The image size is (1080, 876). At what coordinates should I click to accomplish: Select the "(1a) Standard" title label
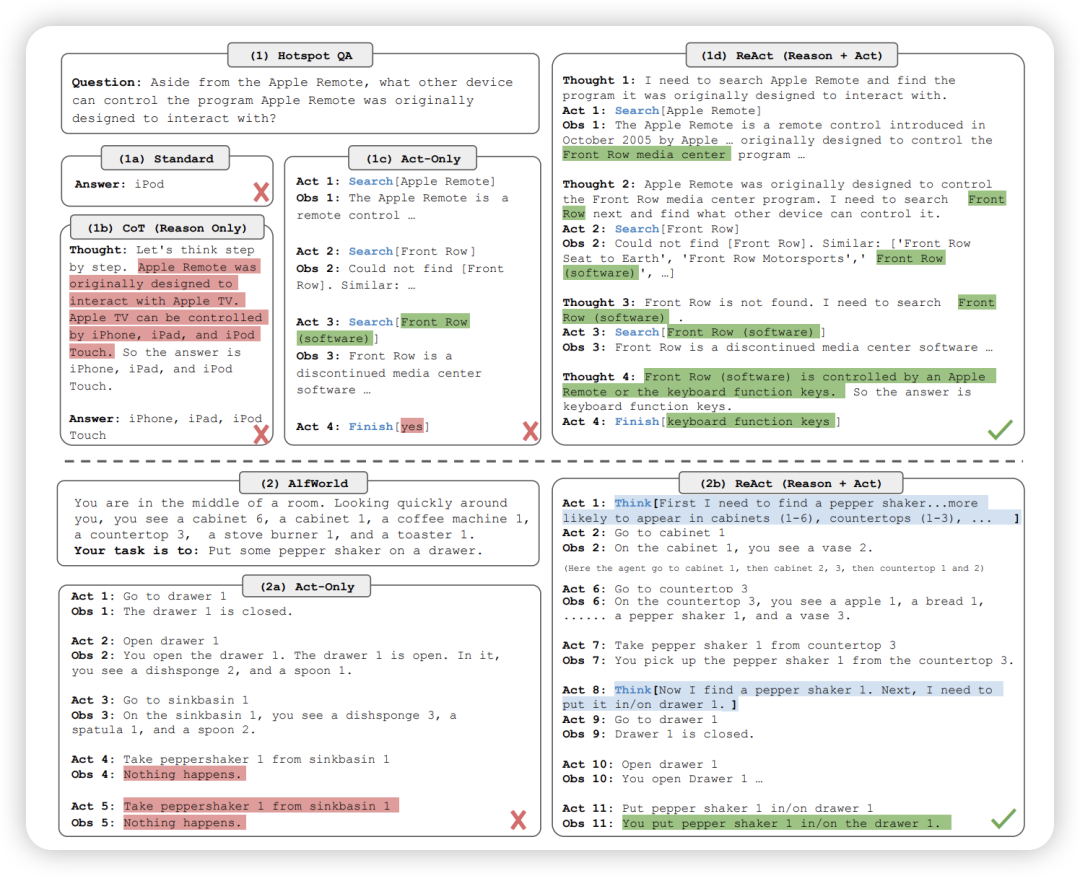pyautogui.click(x=166, y=158)
